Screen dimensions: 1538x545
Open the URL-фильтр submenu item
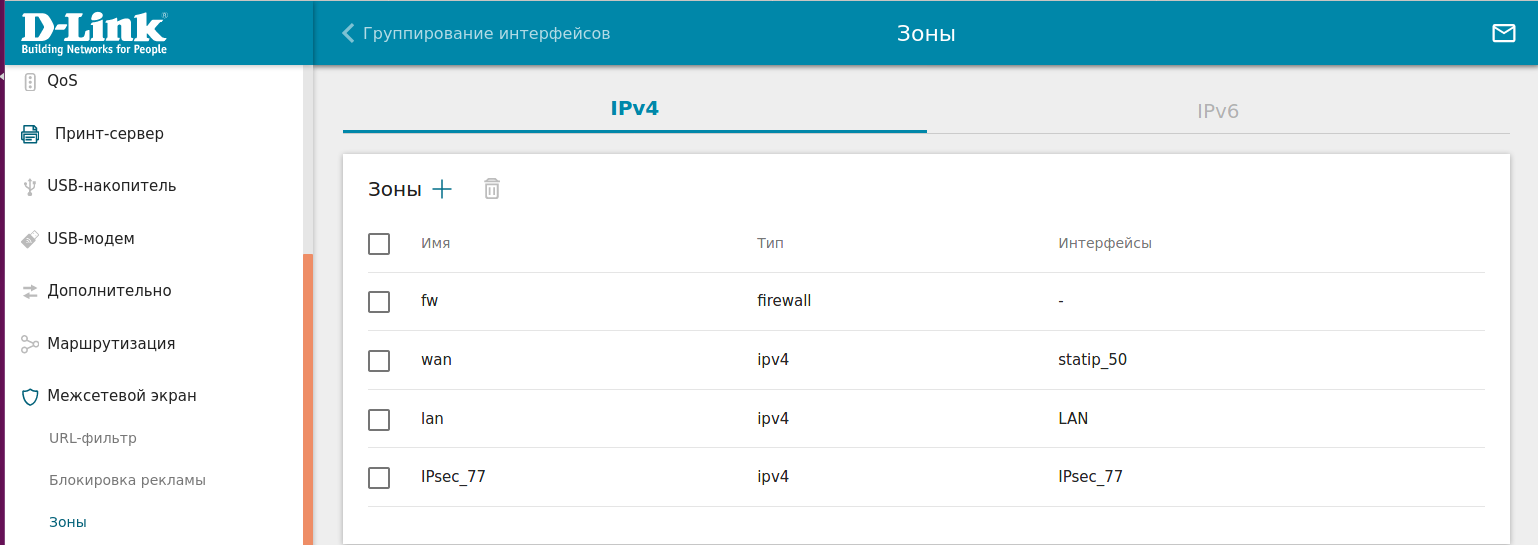click(x=93, y=438)
